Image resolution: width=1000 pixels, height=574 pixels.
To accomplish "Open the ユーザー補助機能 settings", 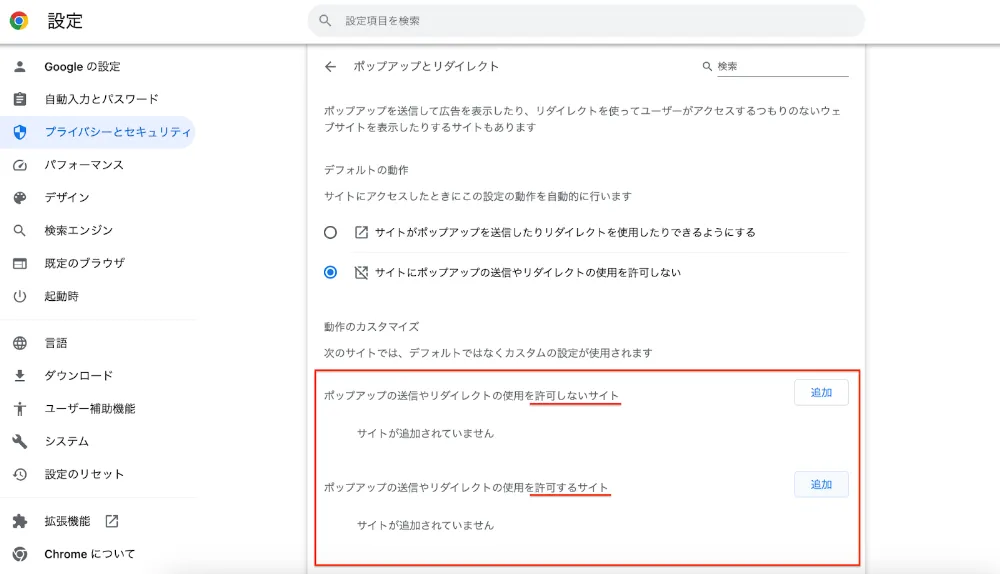I will tap(90, 408).
